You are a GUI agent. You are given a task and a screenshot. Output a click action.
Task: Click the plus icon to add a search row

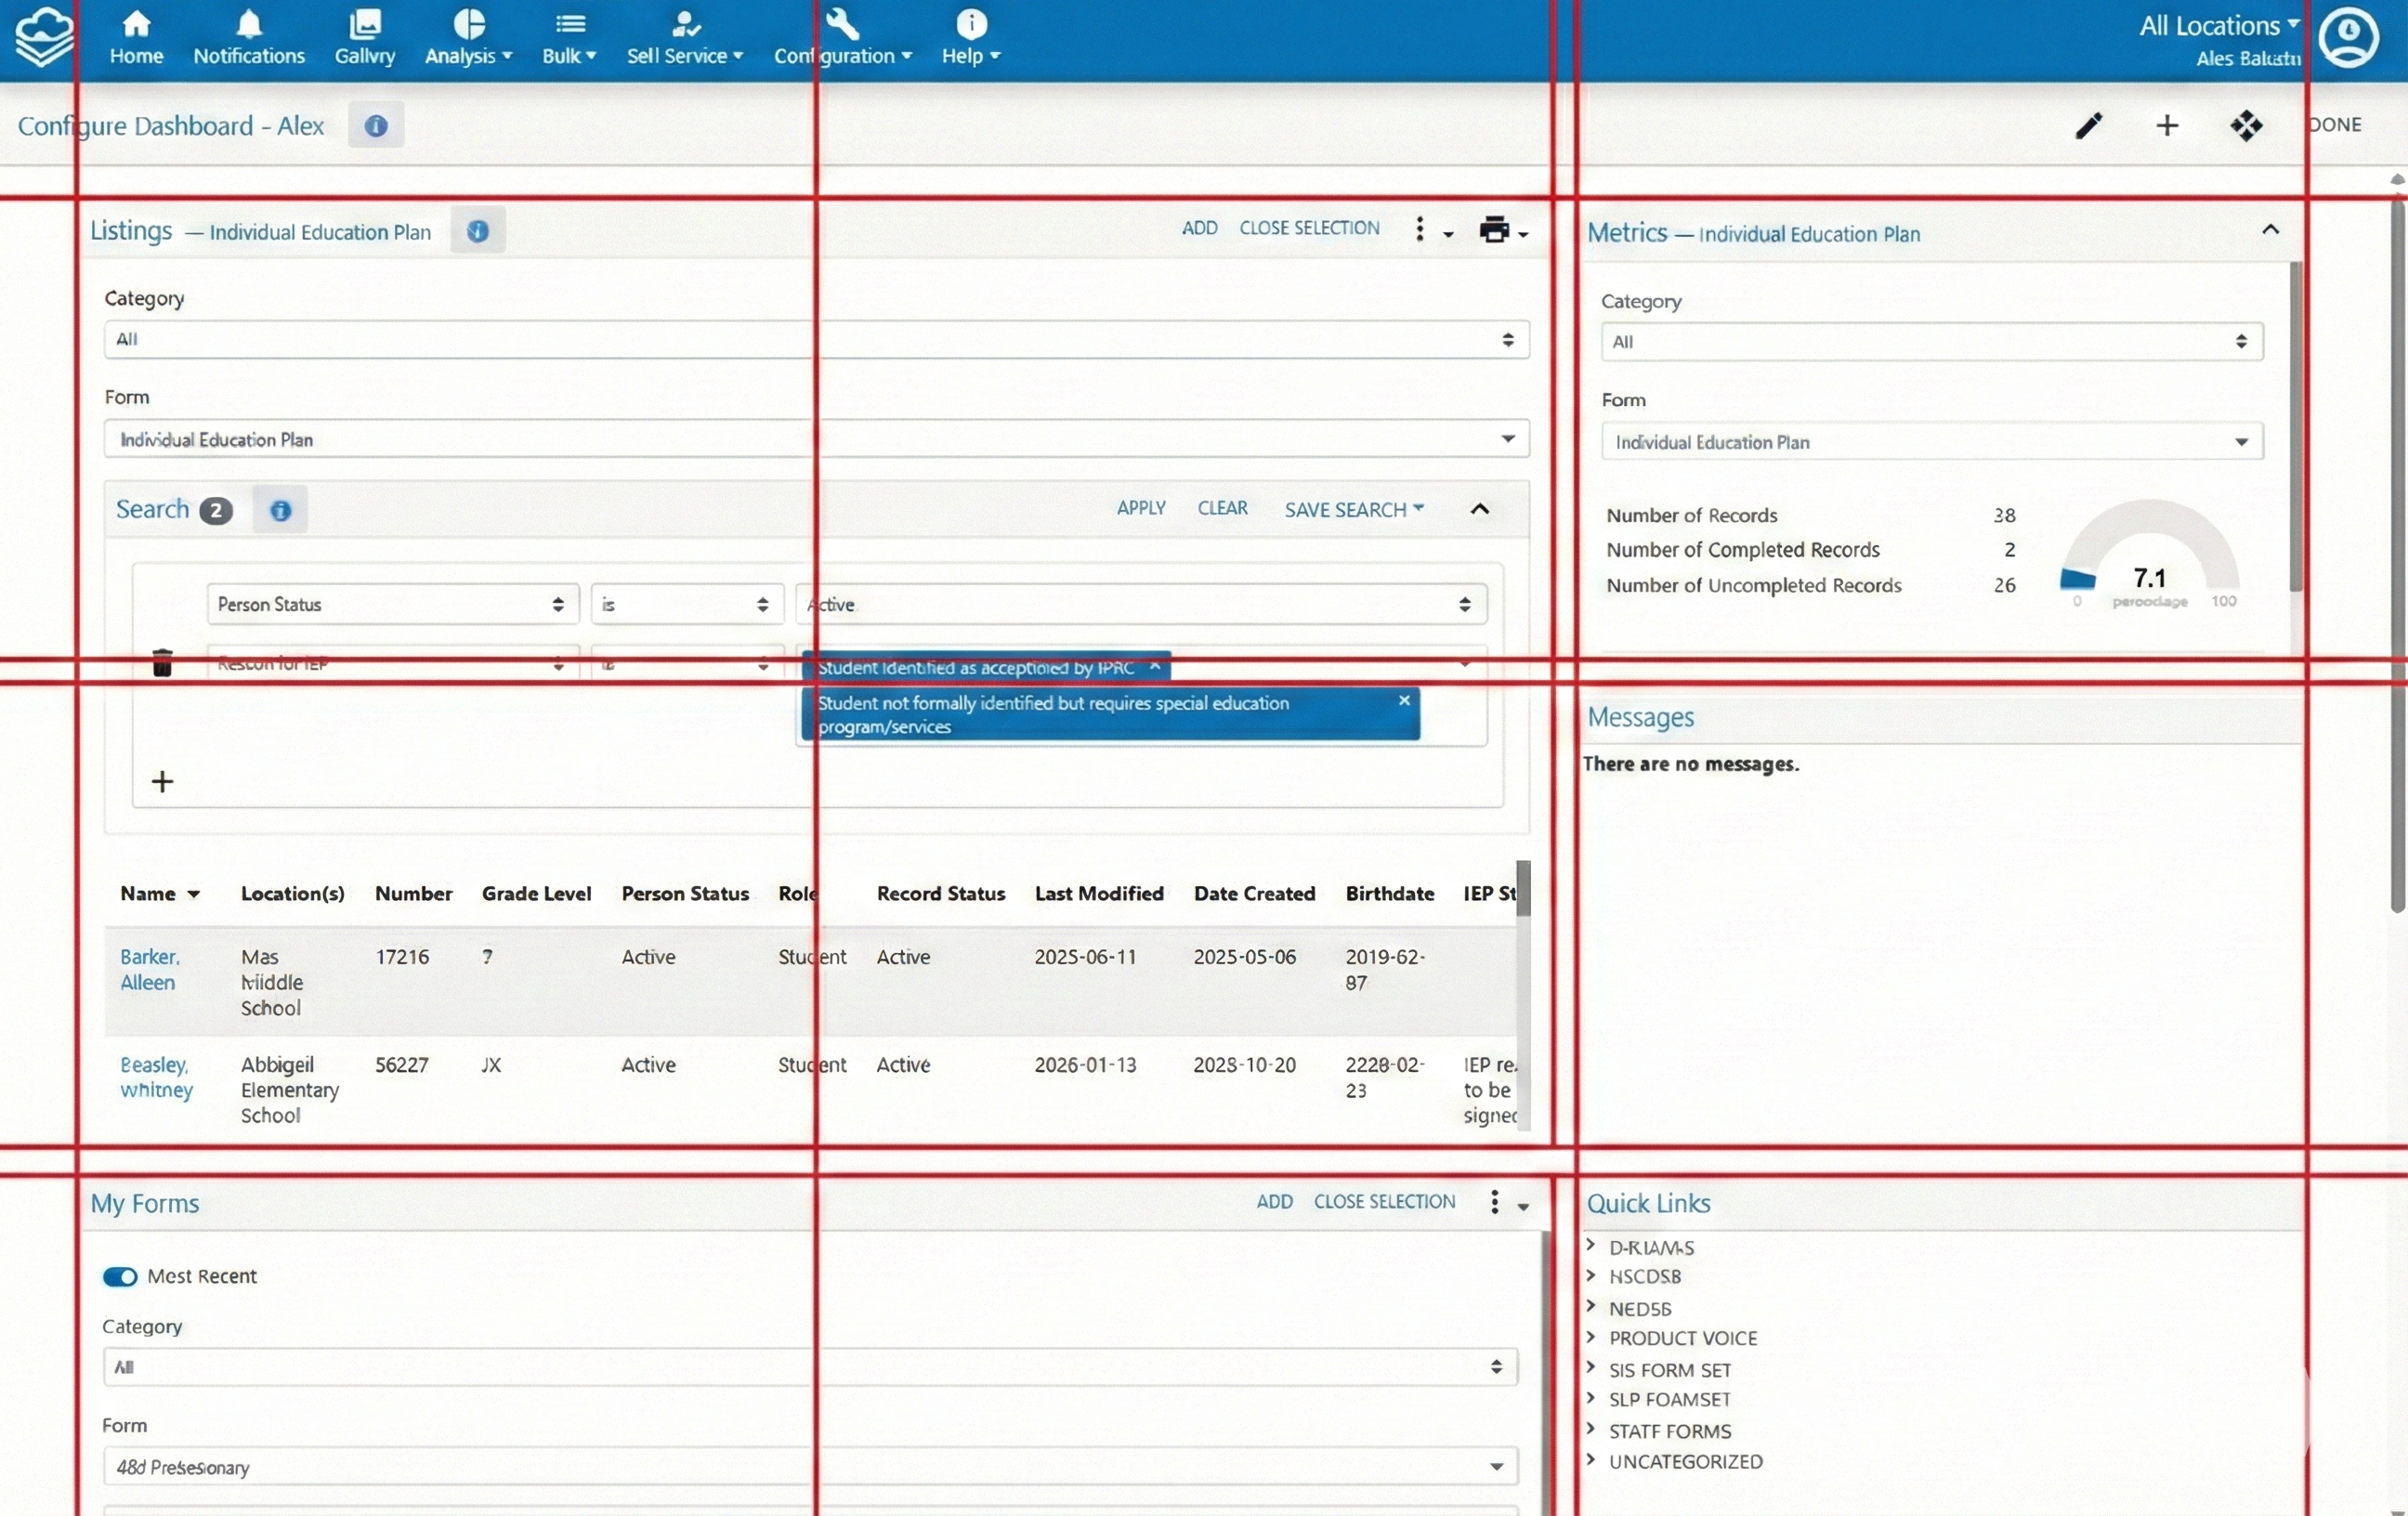tap(162, 781)
